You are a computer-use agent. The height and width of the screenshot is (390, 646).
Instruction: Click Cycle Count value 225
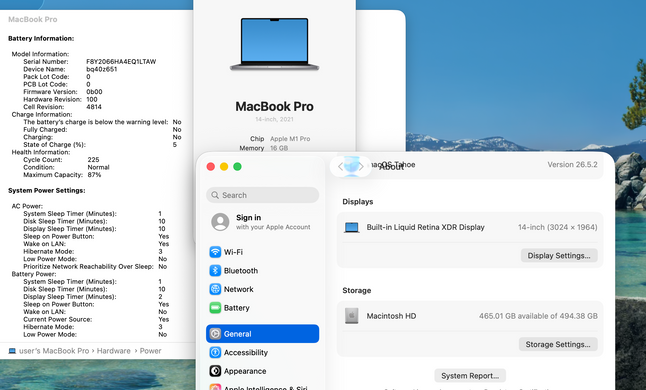[x=94, y=160]
